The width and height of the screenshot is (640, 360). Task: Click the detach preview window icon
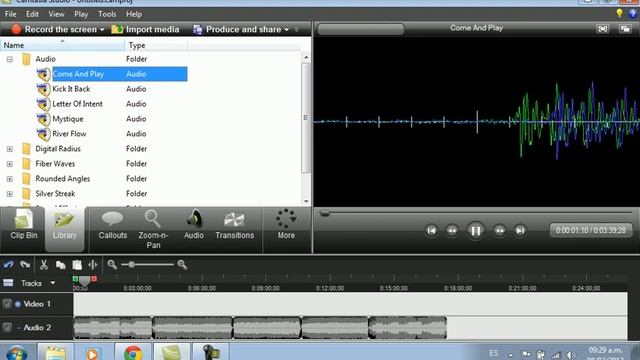[x=625, y=29]
